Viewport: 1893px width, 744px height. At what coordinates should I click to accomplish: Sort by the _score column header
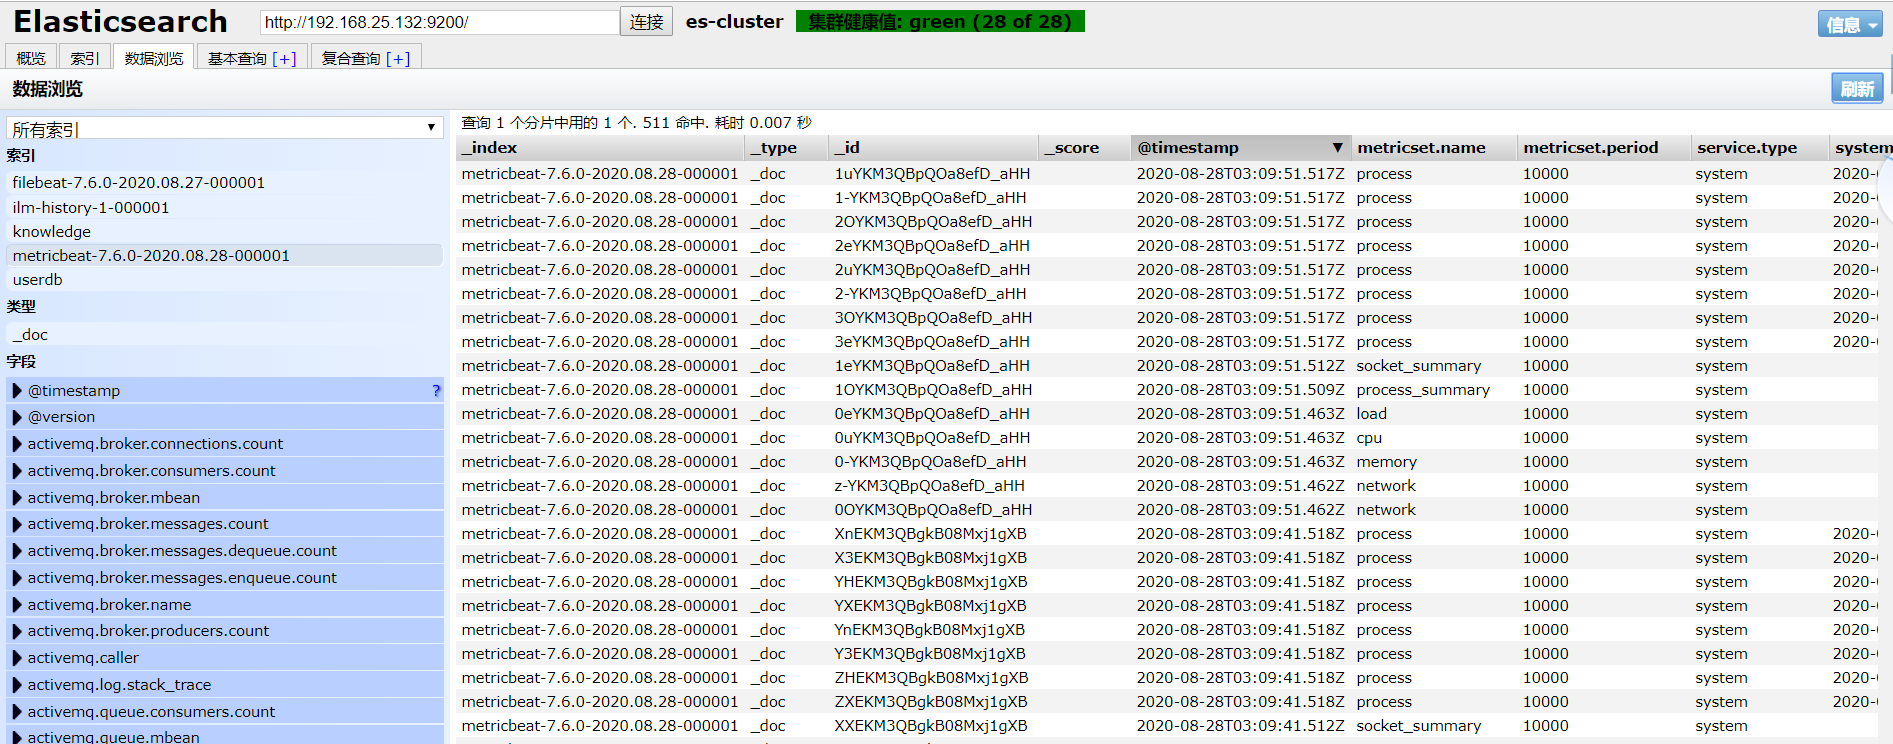(x=1084, y=148)
